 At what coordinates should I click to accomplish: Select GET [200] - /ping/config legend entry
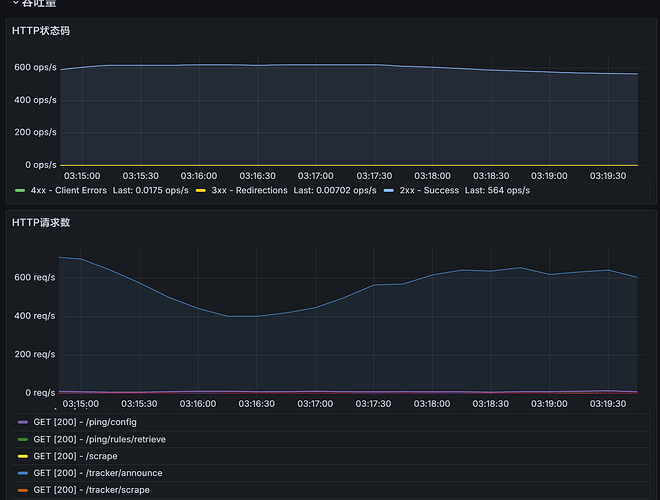point(86,422)
